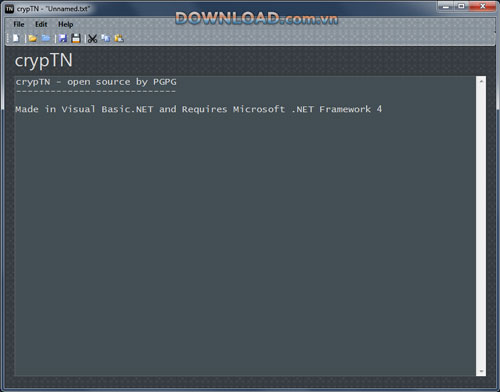Open a file using the yellow folder icon
Screen dimensions: 500x392
click(x=33, y=38)
